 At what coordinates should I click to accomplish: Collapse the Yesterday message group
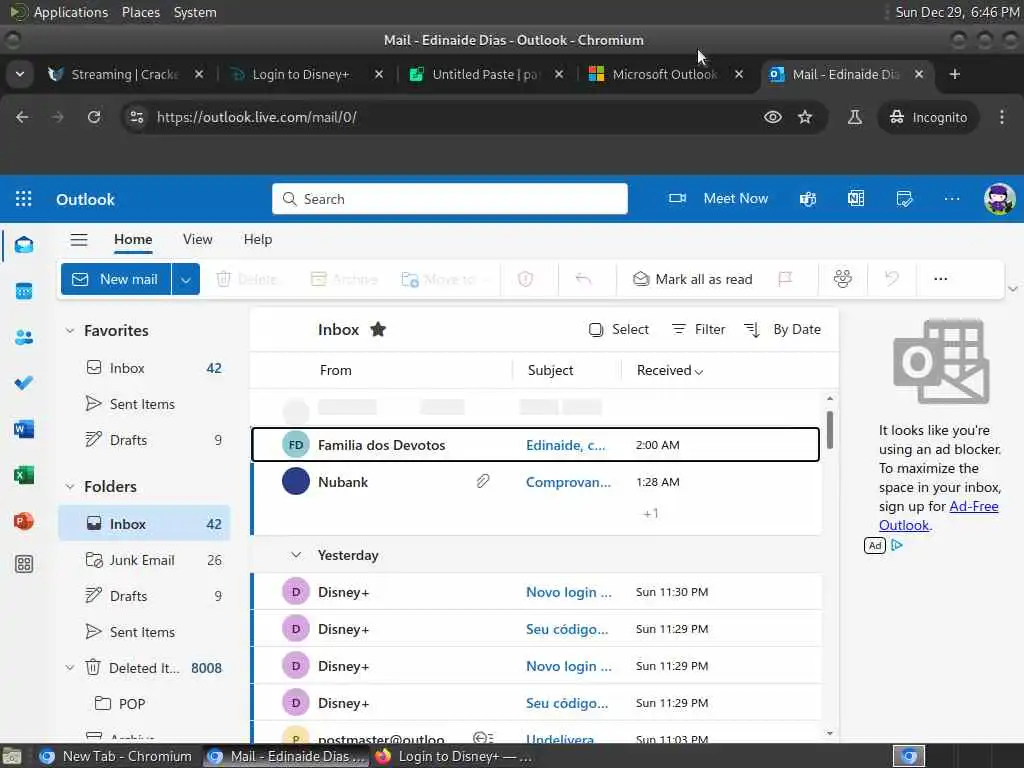click(x=296, y=555)
